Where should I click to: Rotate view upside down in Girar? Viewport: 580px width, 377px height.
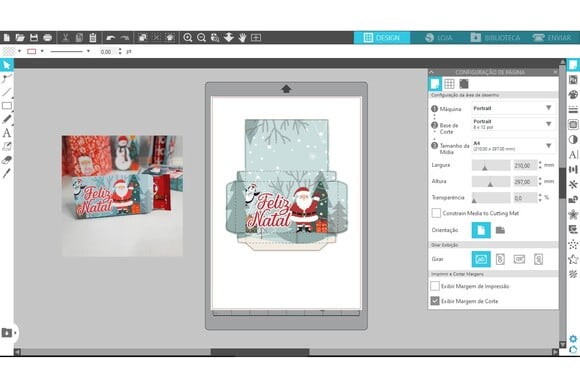[519, 259]
